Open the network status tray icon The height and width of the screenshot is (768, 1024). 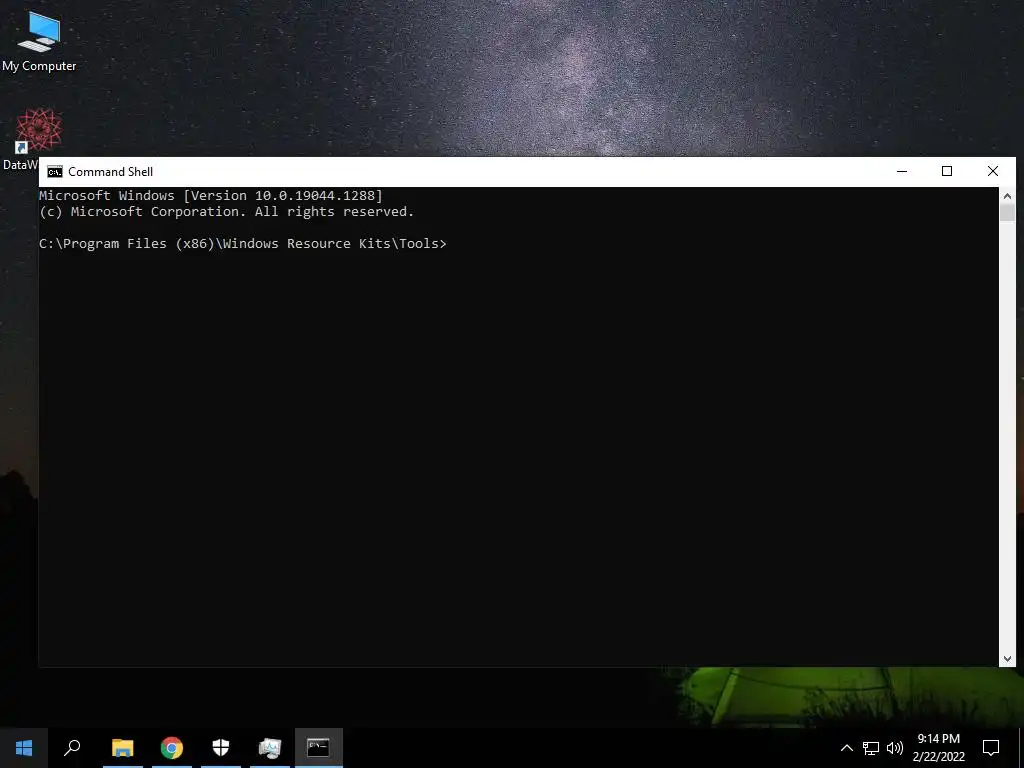click(x=871, y=748)
